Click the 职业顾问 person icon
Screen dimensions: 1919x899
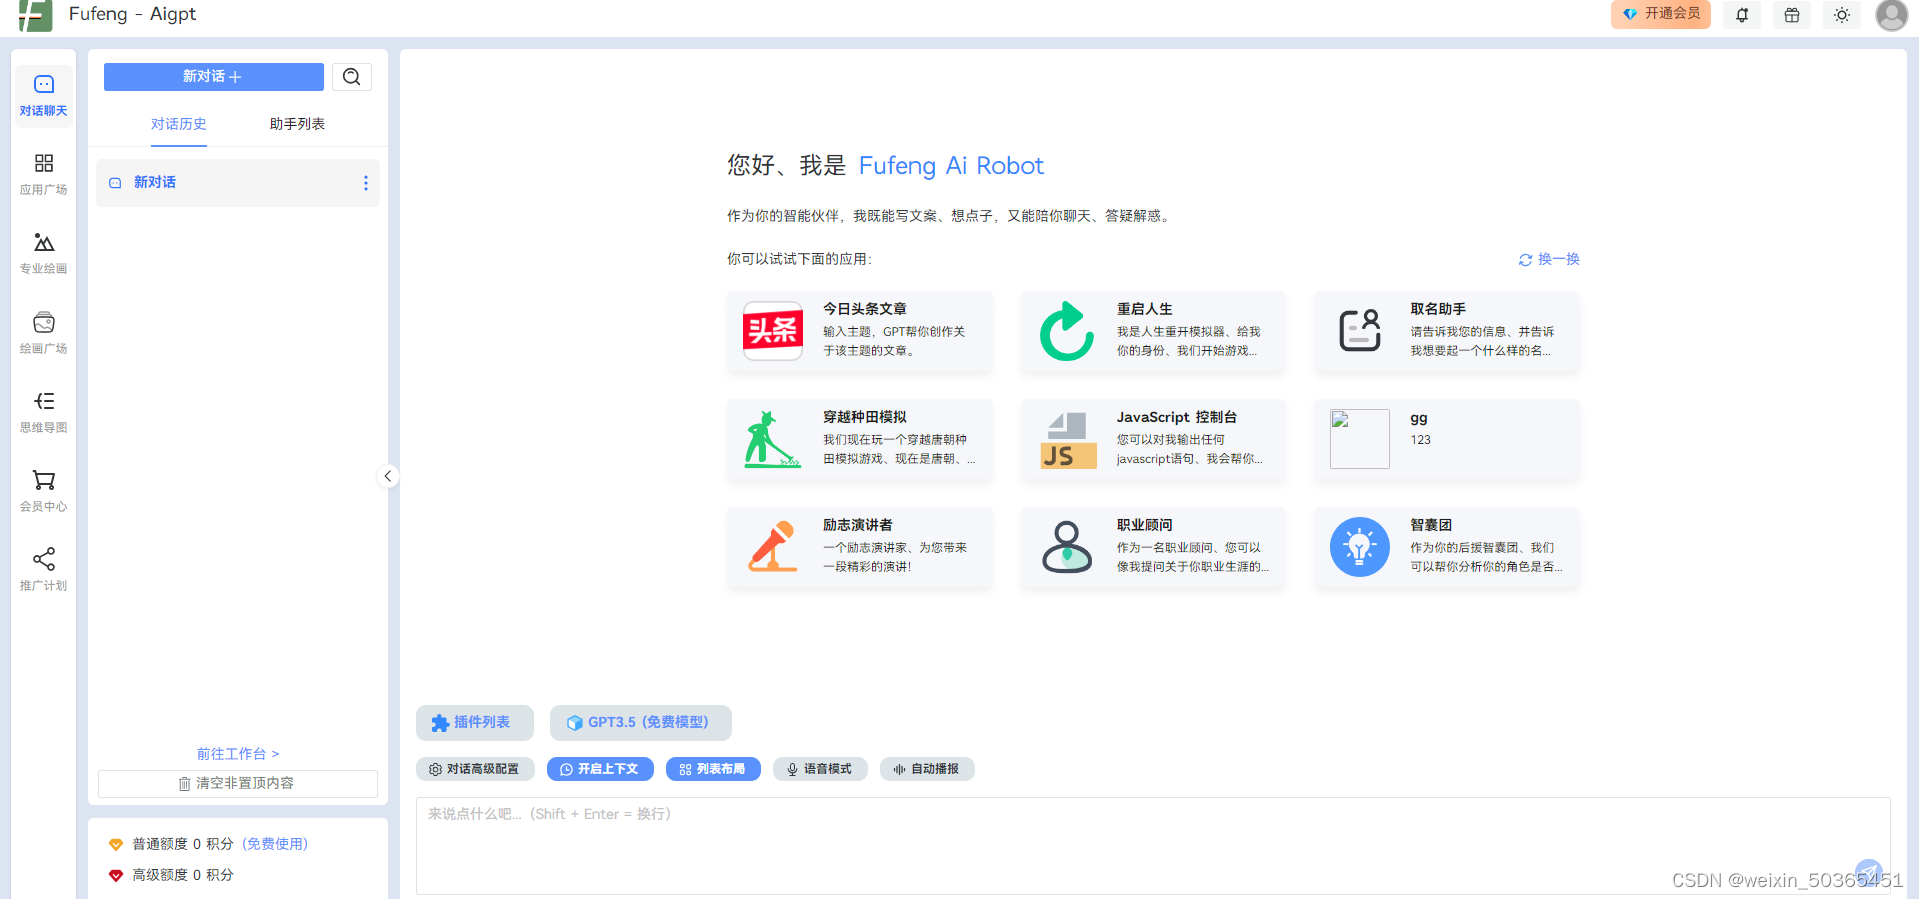click(x=1067, y=547)
